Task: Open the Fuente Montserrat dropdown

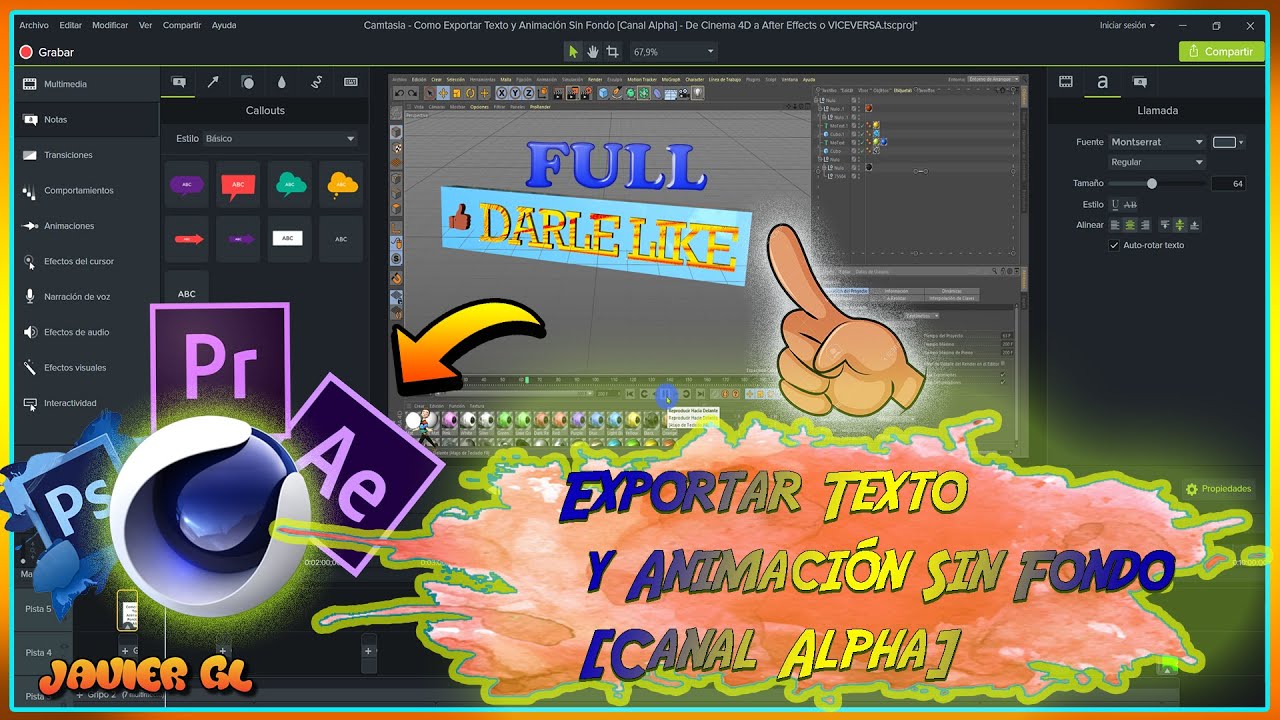Action: tap(1157, 142)
